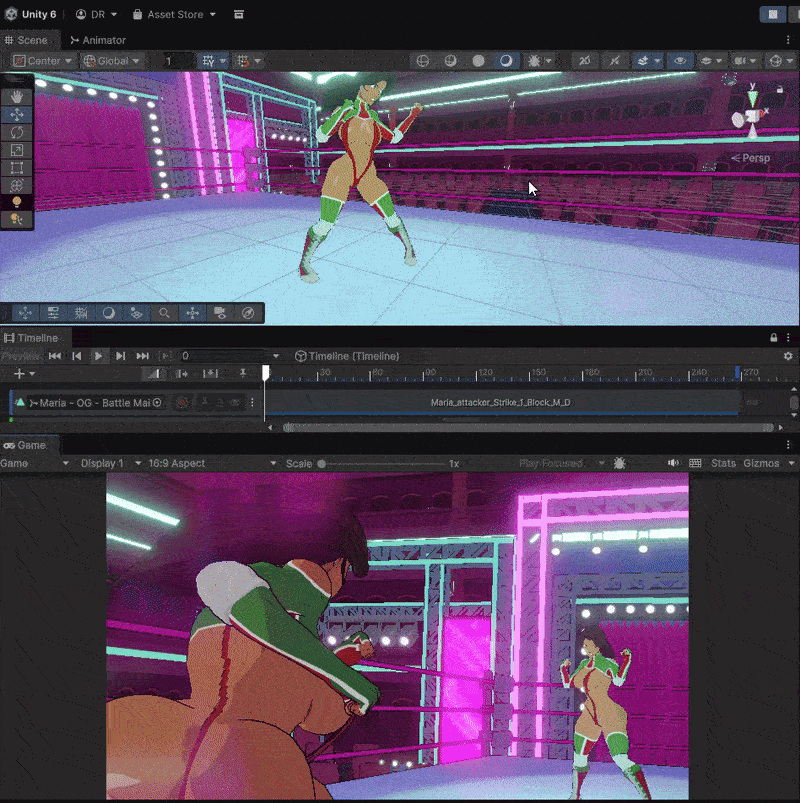Mute audio in Game view
Screen dimensions: 800x803
tap(673, 463)
